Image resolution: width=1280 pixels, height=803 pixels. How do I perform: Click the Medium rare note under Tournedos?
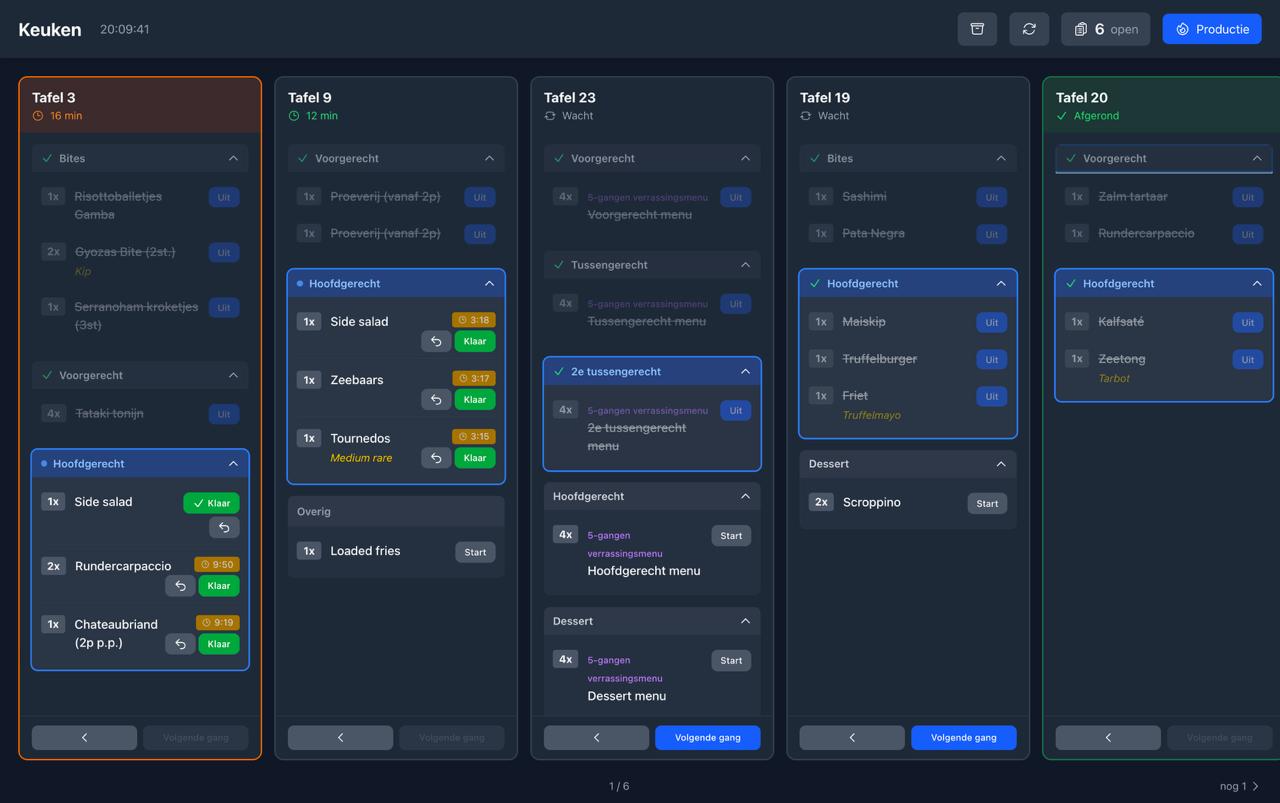(x=361, y=458)
